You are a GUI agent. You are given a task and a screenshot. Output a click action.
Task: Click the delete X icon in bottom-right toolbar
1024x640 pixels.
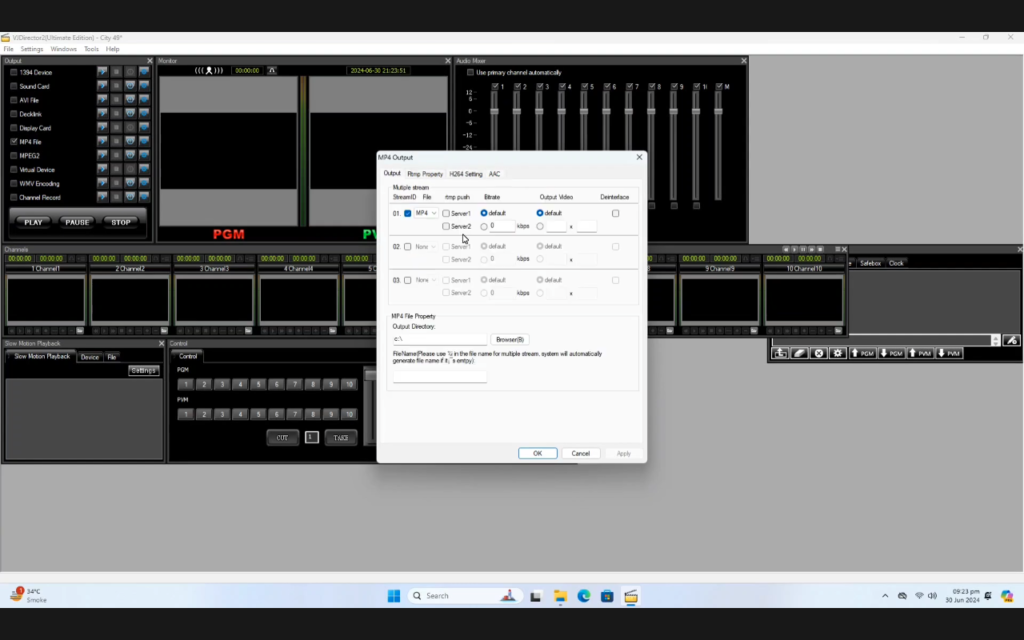pos(817,352)
